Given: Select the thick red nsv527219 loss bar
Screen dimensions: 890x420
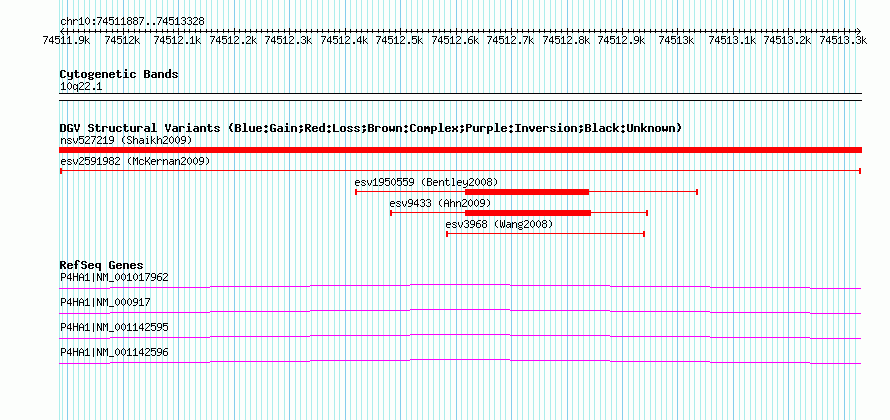Looking at the screenshot, I should click(x=460, y=150).
